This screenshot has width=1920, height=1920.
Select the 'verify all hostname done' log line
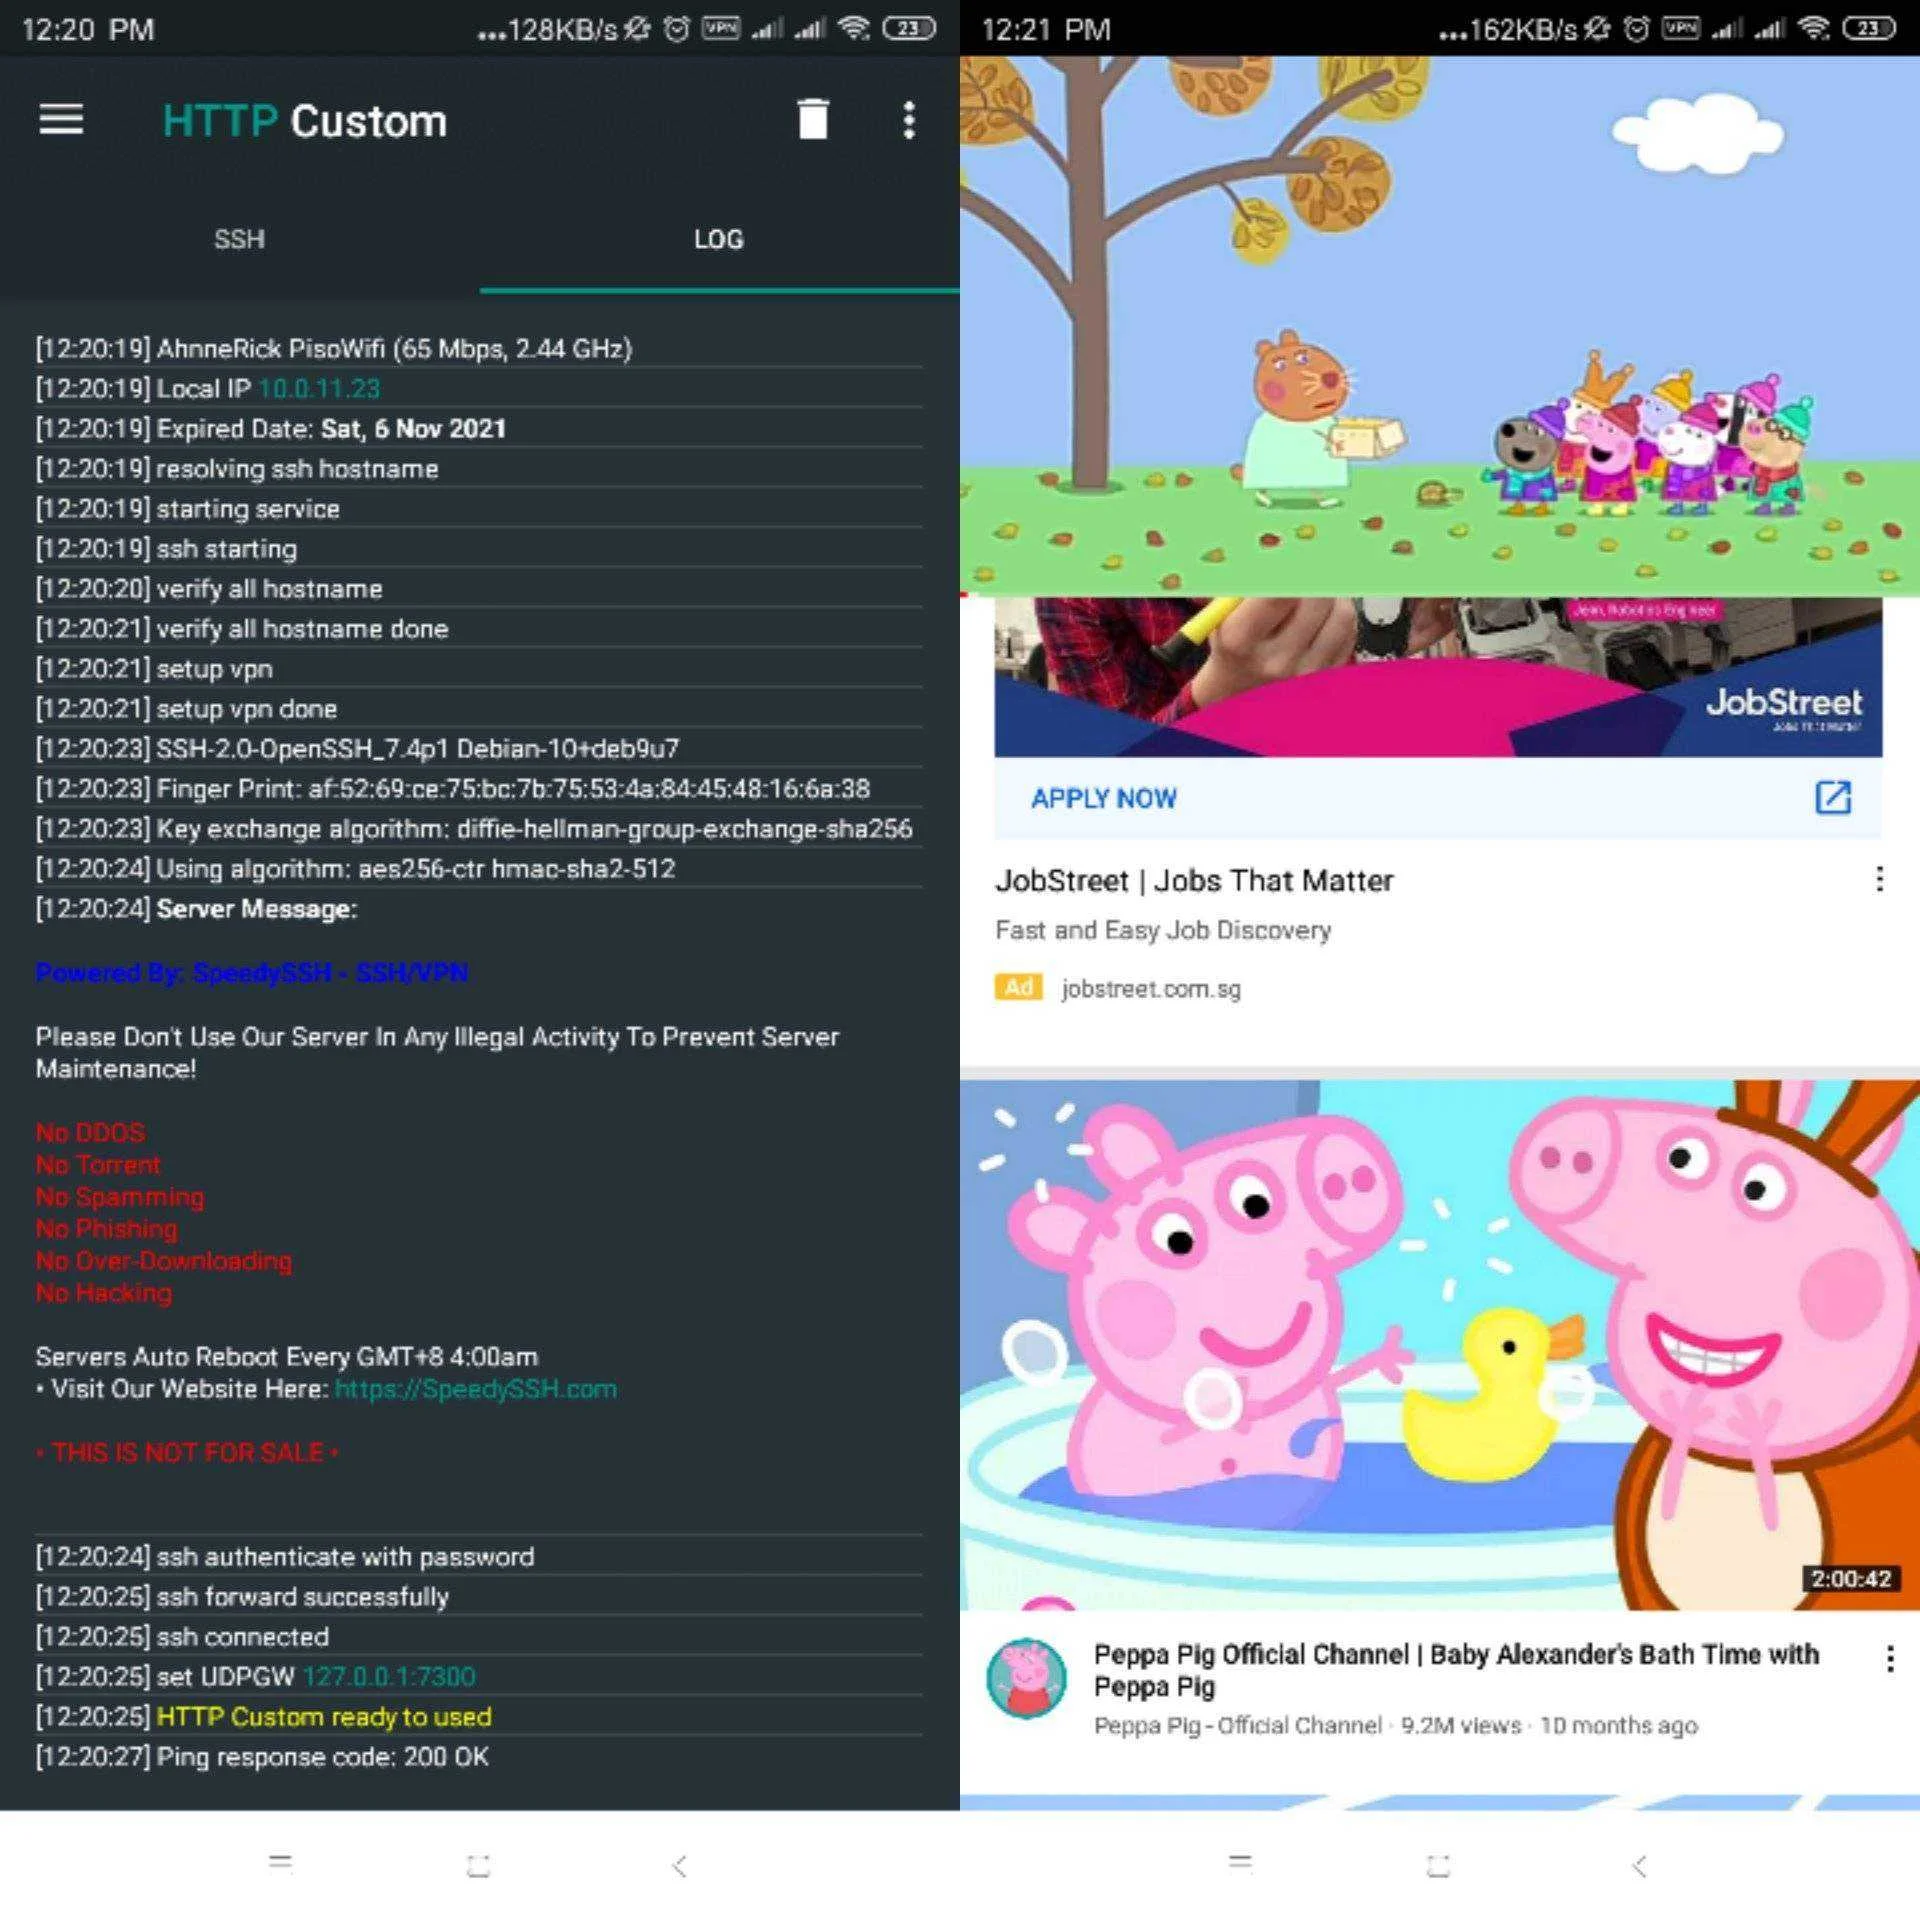(x=242, y=628)
